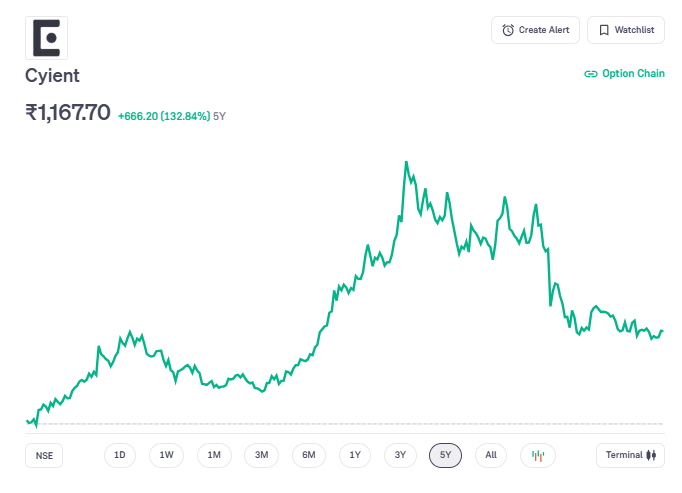
Task: View the All time range
Action: tap(491, 456)
